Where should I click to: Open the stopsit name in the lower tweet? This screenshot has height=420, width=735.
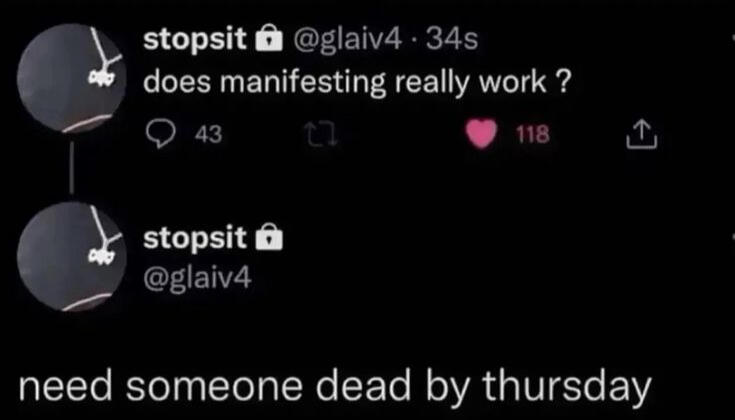click(x=195, y=237)
